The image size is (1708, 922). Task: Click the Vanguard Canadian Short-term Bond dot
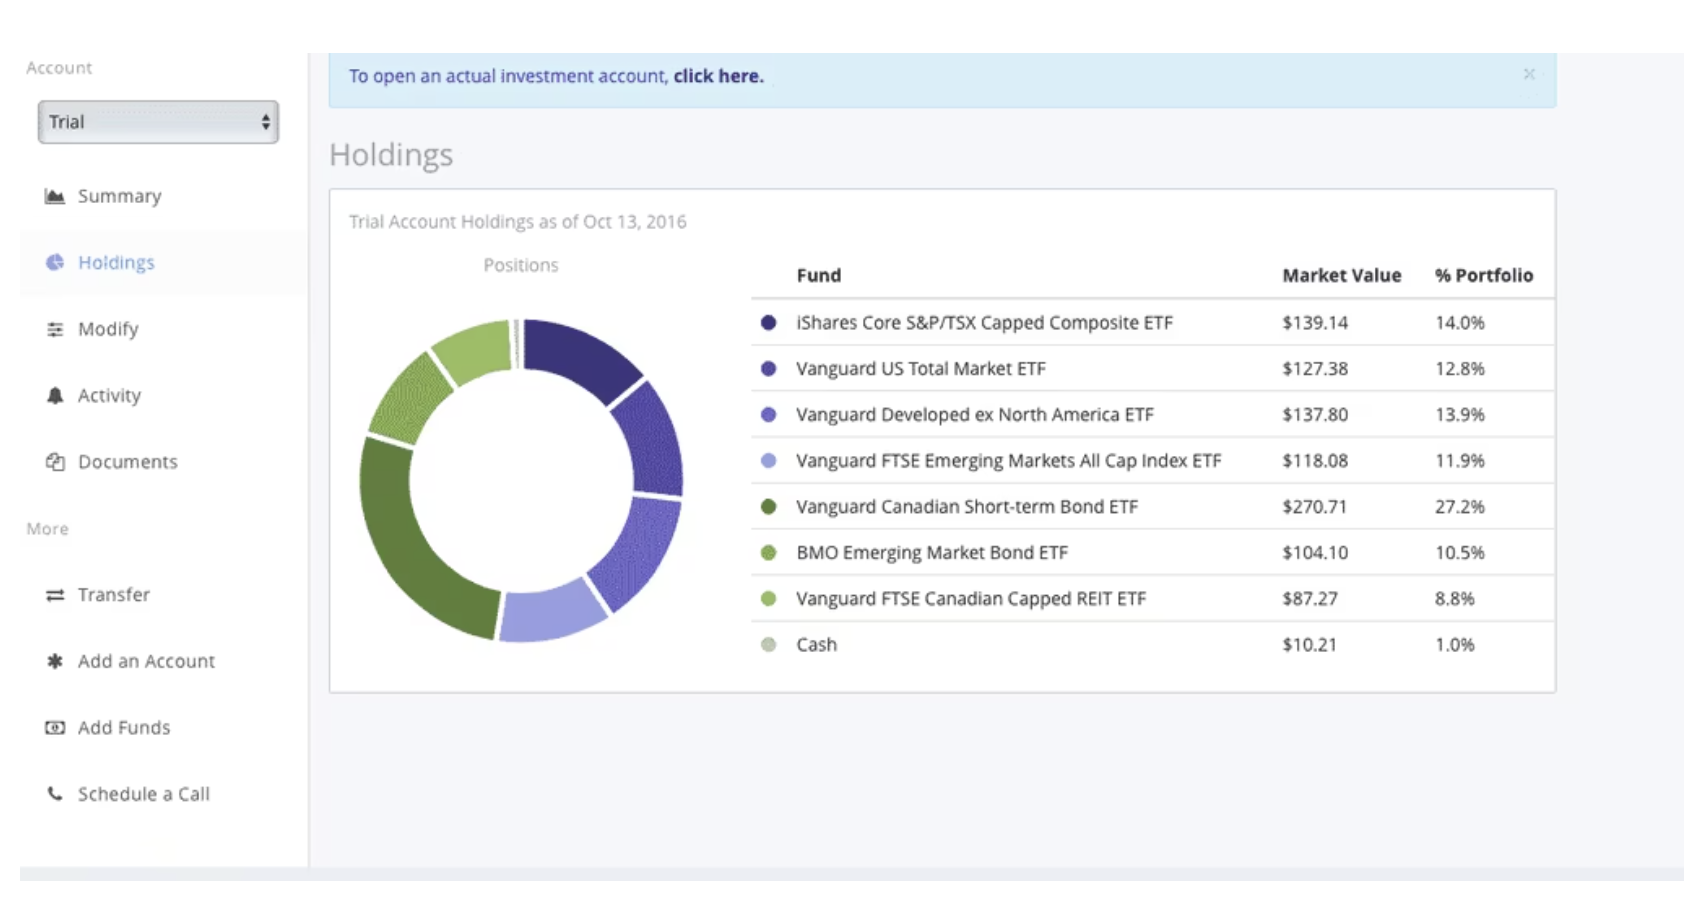click(x=768, y=507)
